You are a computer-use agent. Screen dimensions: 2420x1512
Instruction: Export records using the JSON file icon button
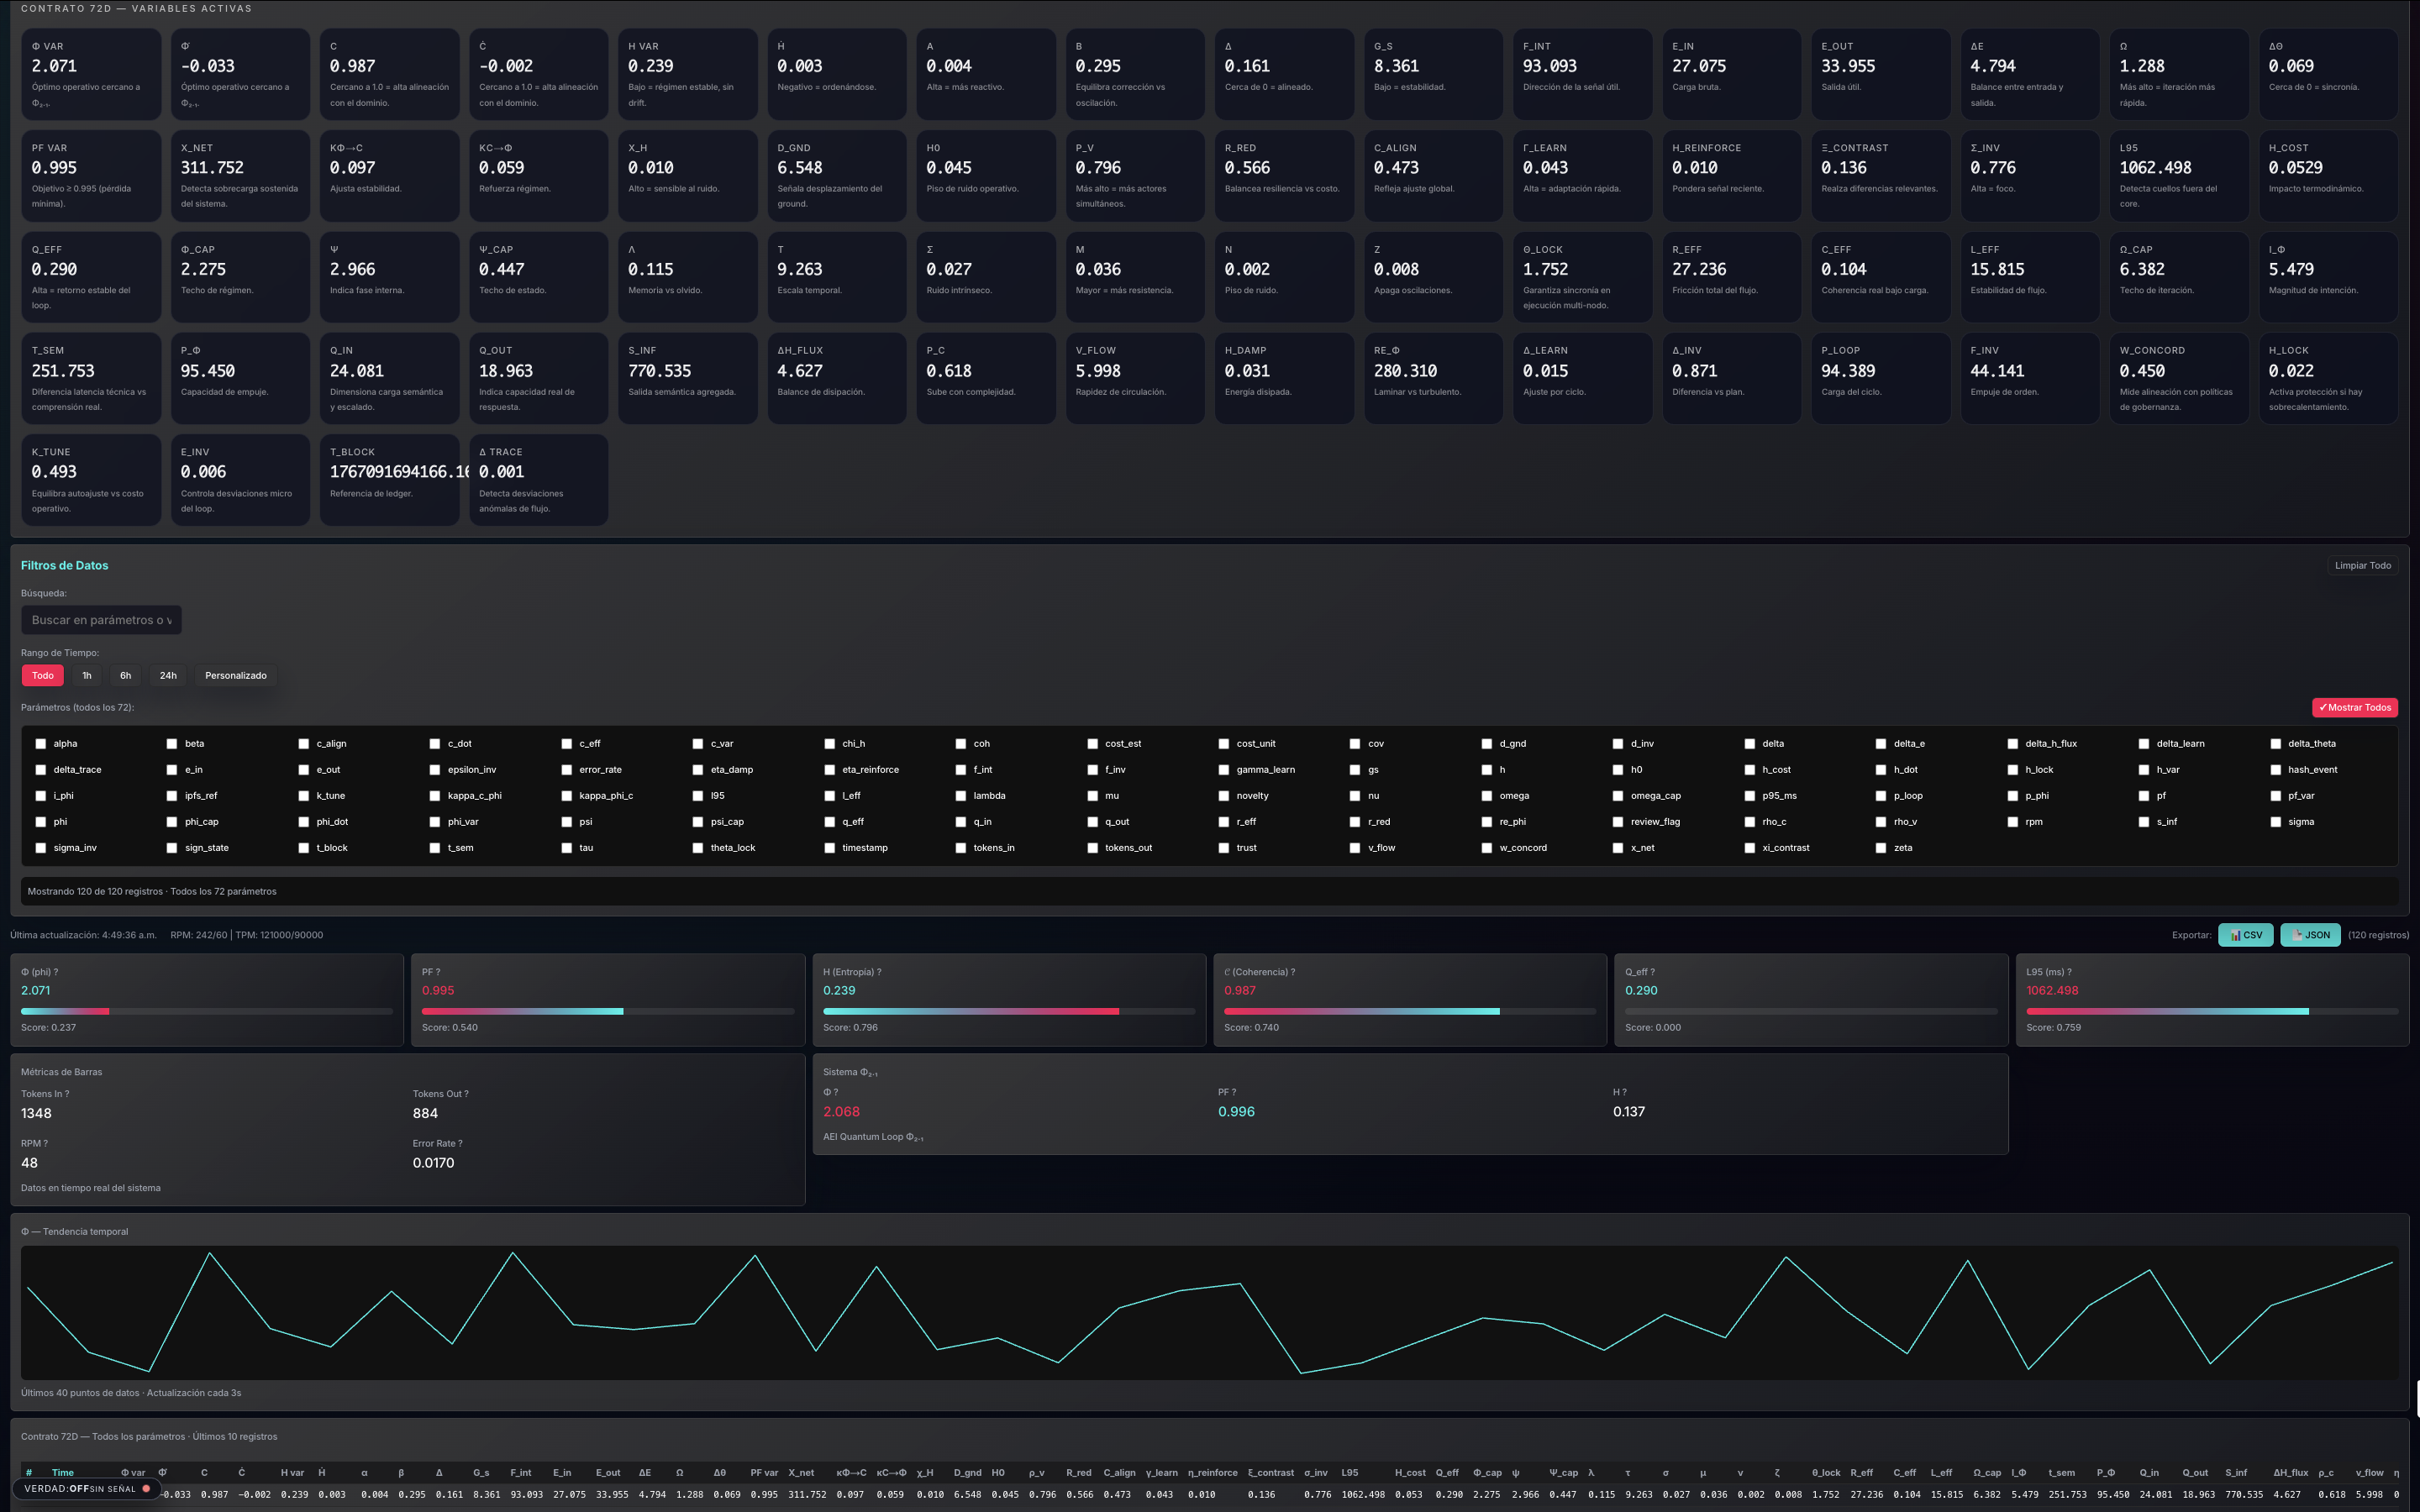[x=2309, y=935]
